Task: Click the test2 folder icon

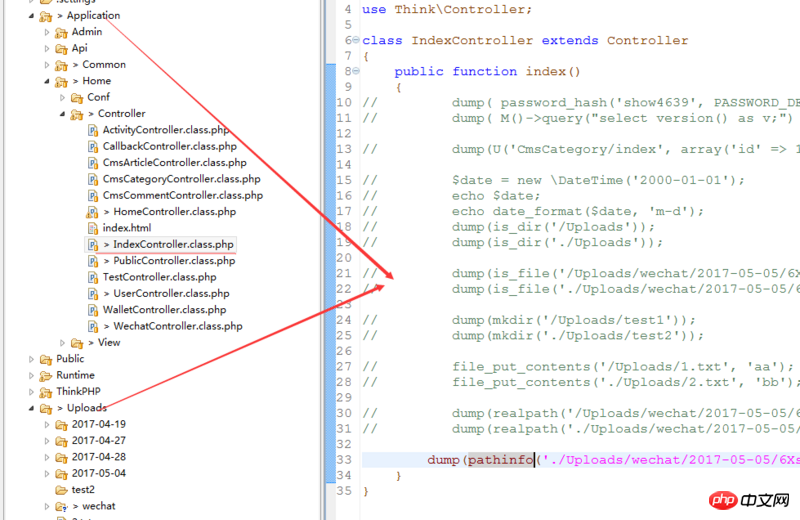Action: coord(61,490)
